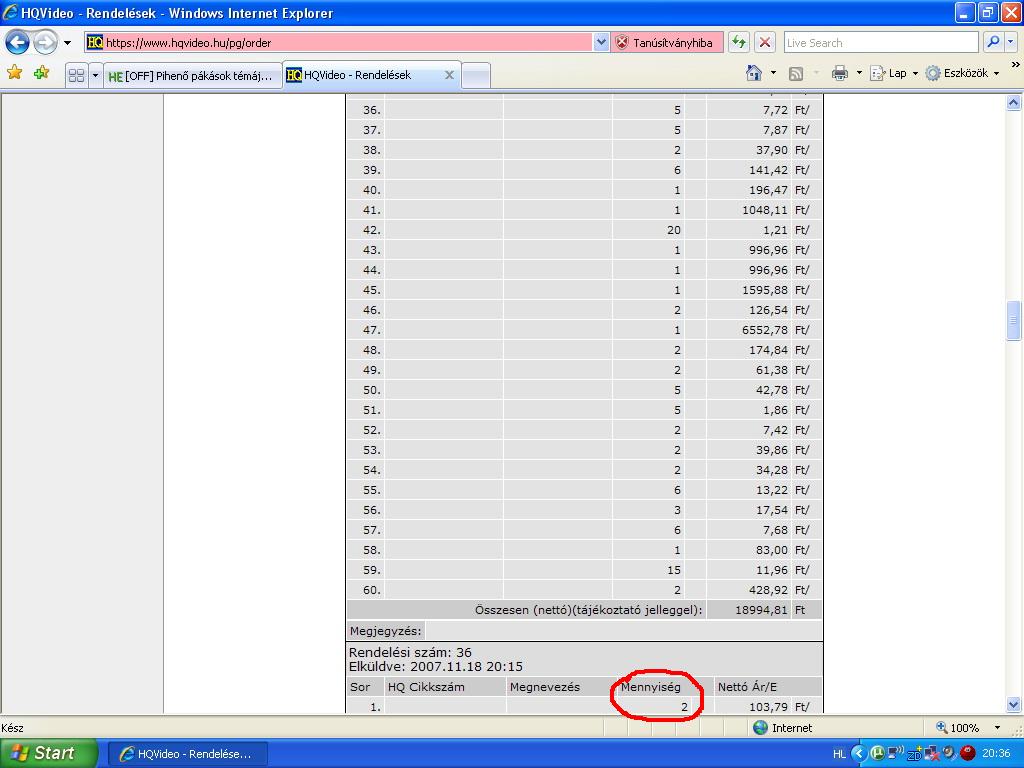Open the search options dropdown arrow
Image resolution: width=1024 pixels, height=768 pixels.
click(x=1011, y=42)
